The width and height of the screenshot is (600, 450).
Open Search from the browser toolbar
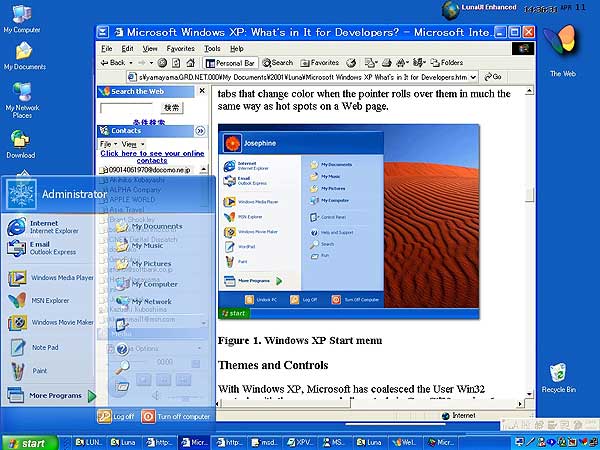[278, 63]
